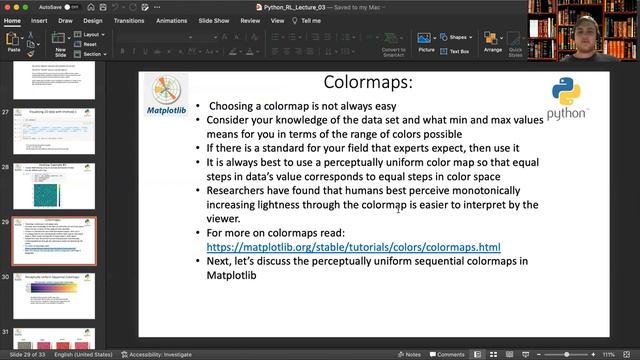
Task: Open the more options ellipsis in title bar
Action: (x=157, y=7)
